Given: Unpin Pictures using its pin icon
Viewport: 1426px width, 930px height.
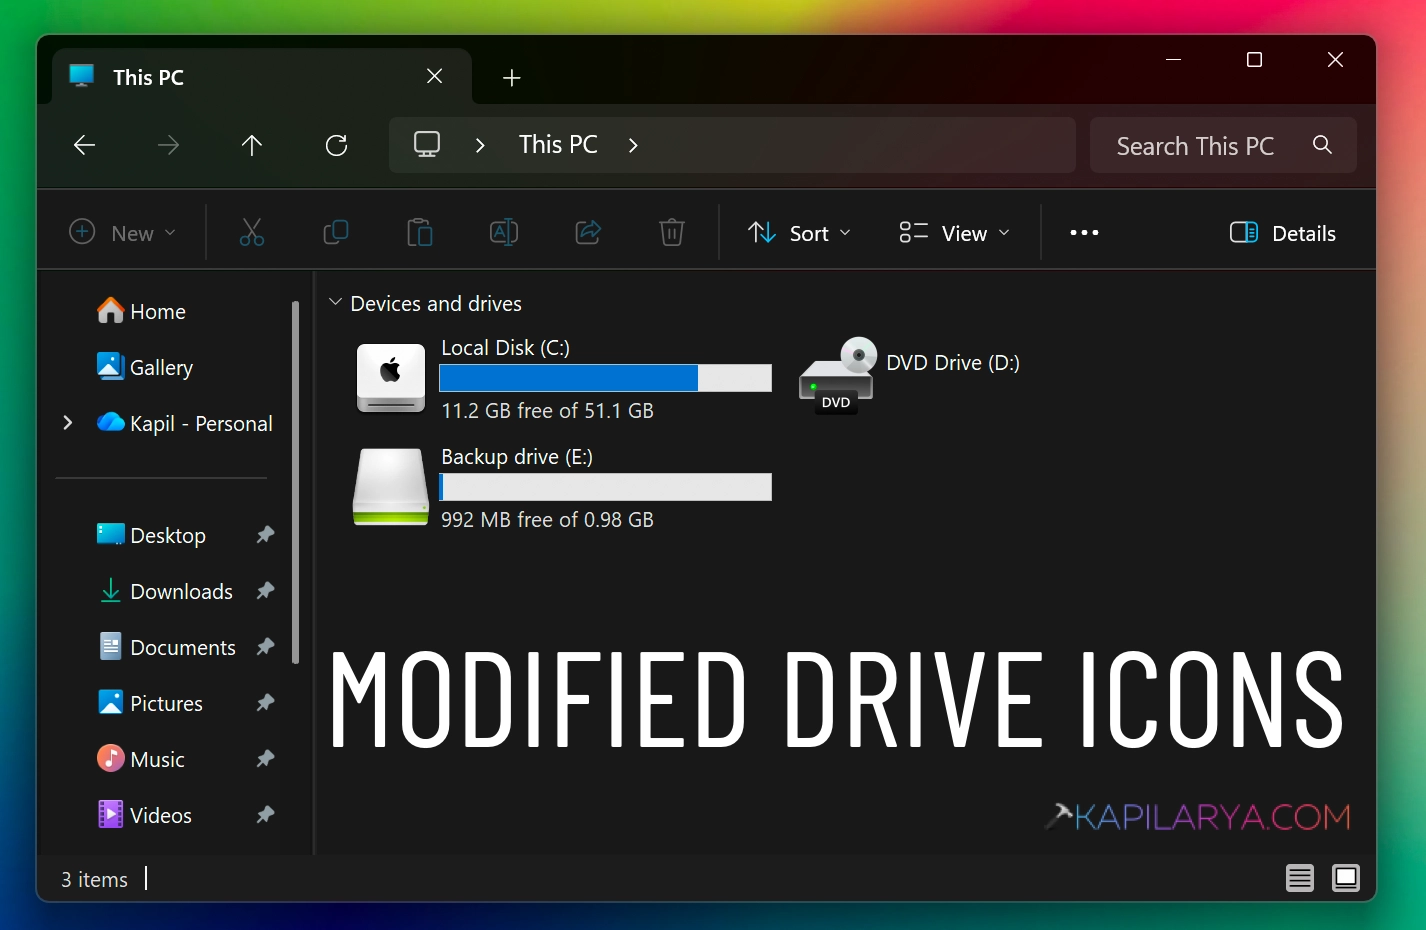Looking at the screenshot, I should (x=265, y=703).
